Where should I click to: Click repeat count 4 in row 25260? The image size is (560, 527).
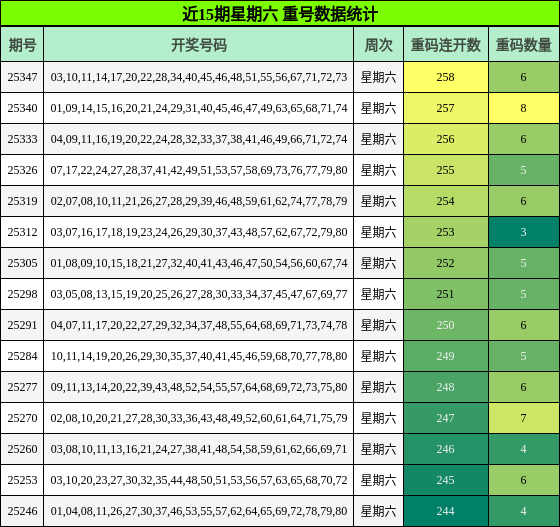[x=524, y=449]
